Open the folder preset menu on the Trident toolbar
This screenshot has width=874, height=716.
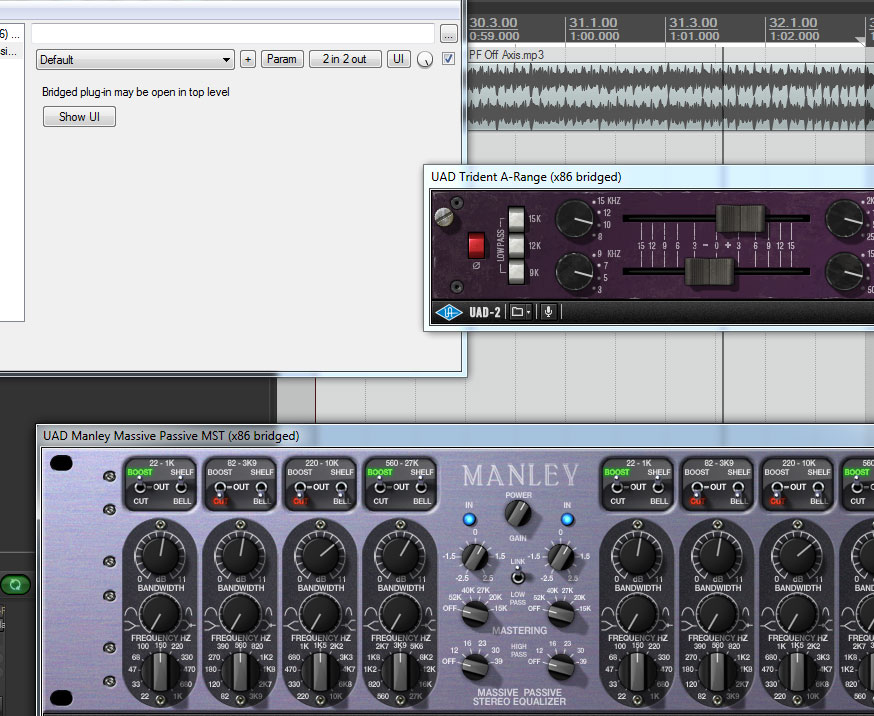tap(521, 312)
